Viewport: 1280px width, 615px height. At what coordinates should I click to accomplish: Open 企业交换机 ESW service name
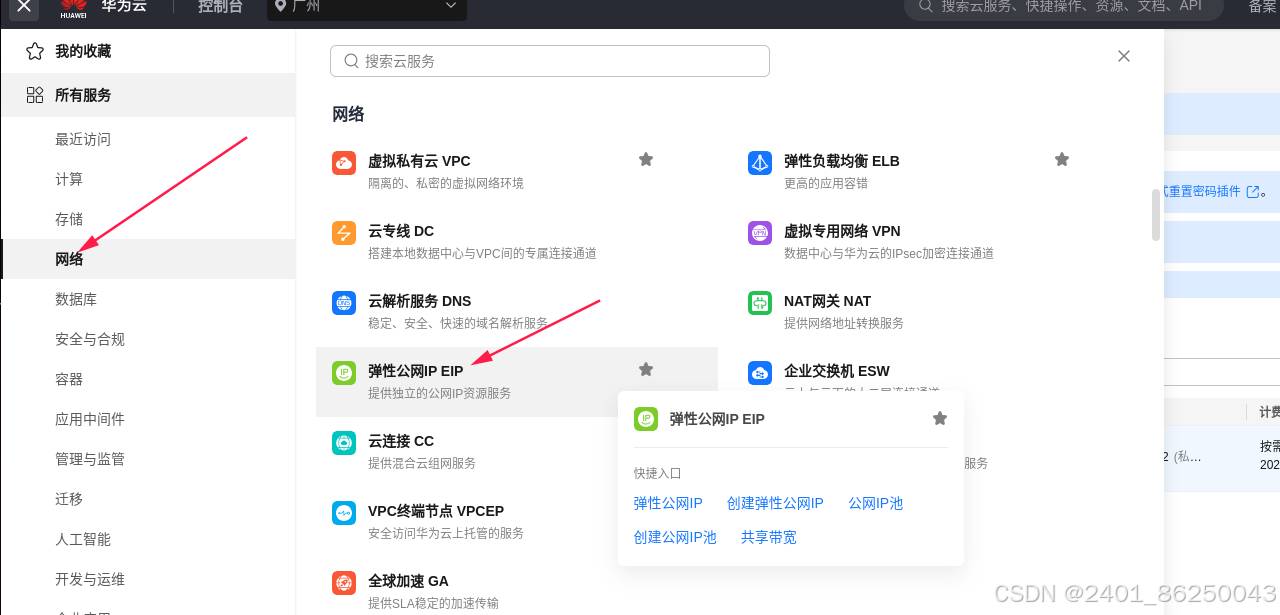click(836, 371)
